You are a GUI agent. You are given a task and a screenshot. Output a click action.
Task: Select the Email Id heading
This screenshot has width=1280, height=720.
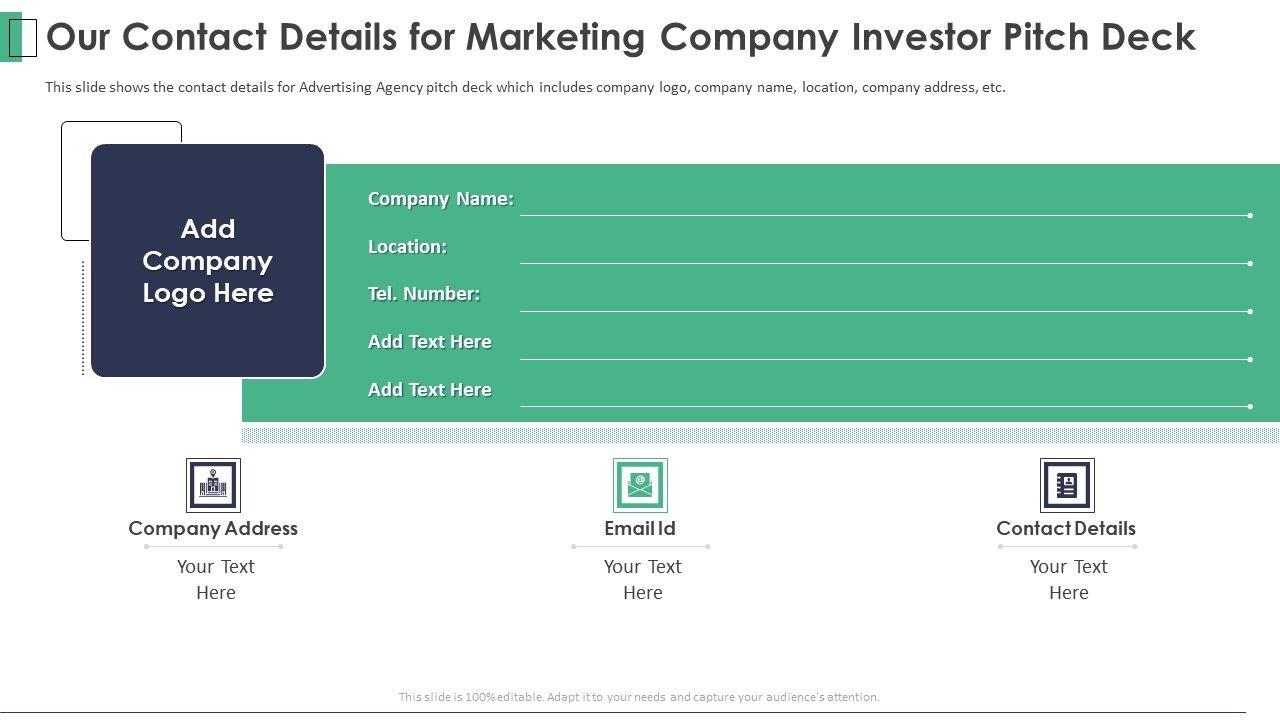click(640, 528)
